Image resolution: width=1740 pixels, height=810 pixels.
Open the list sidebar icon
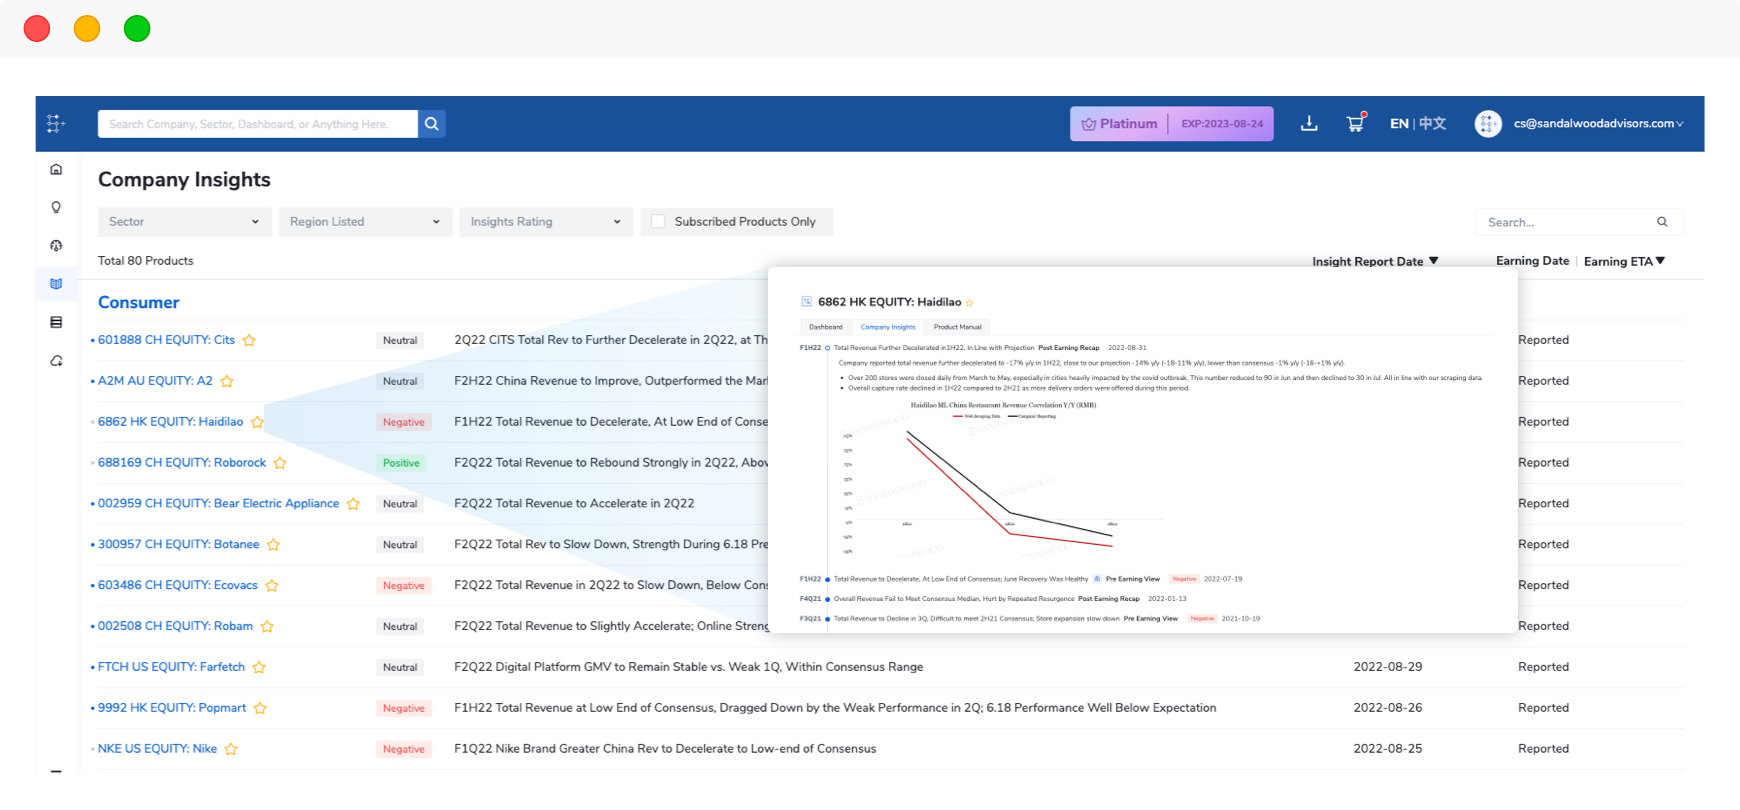(x=56, y=322)
